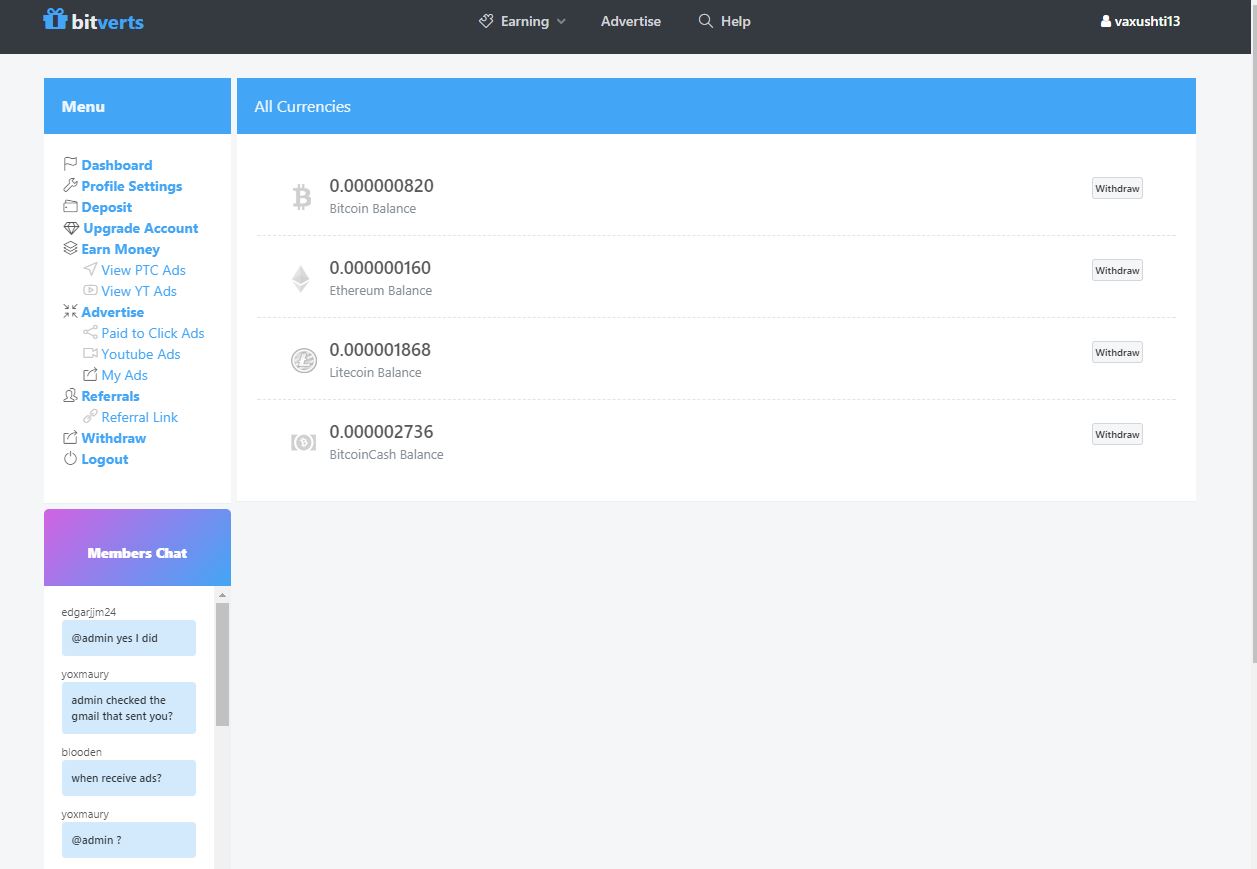Viewport: 1257px width, 869px height.
Task: Select Upgrade Account link
Action: pos(141,228)
